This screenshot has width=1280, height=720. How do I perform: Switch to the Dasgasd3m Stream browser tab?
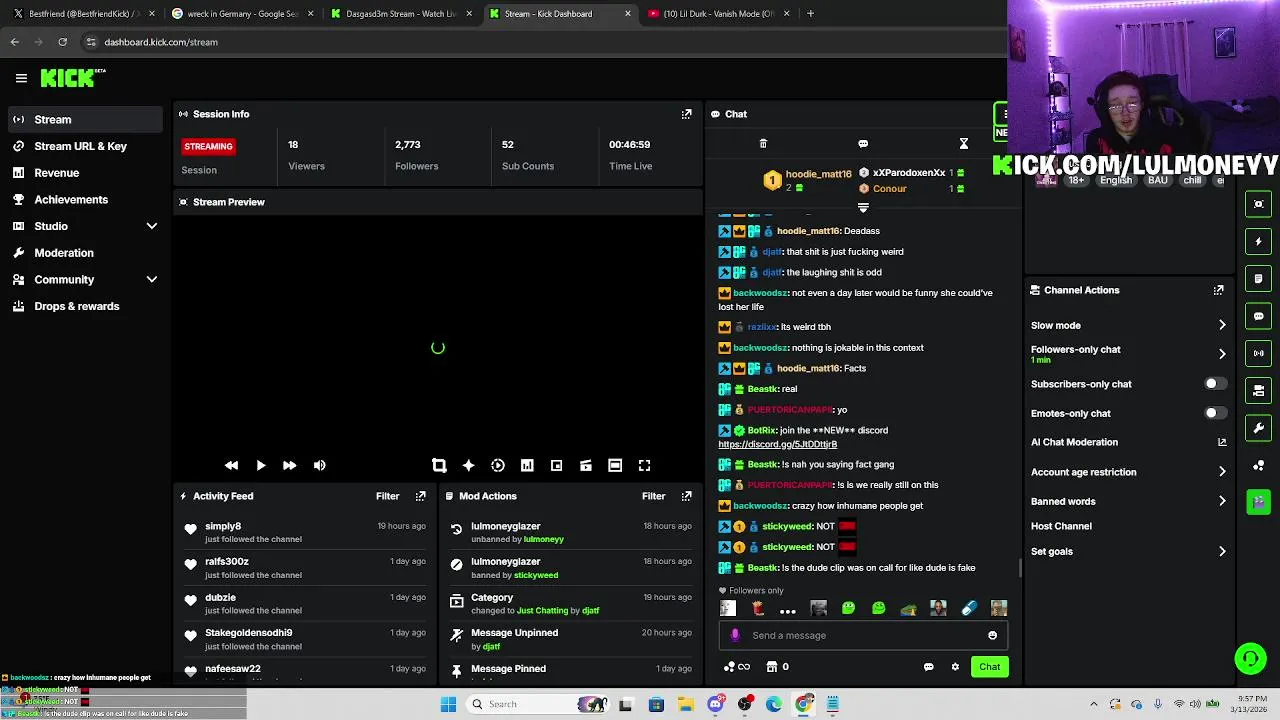[402, 14]
